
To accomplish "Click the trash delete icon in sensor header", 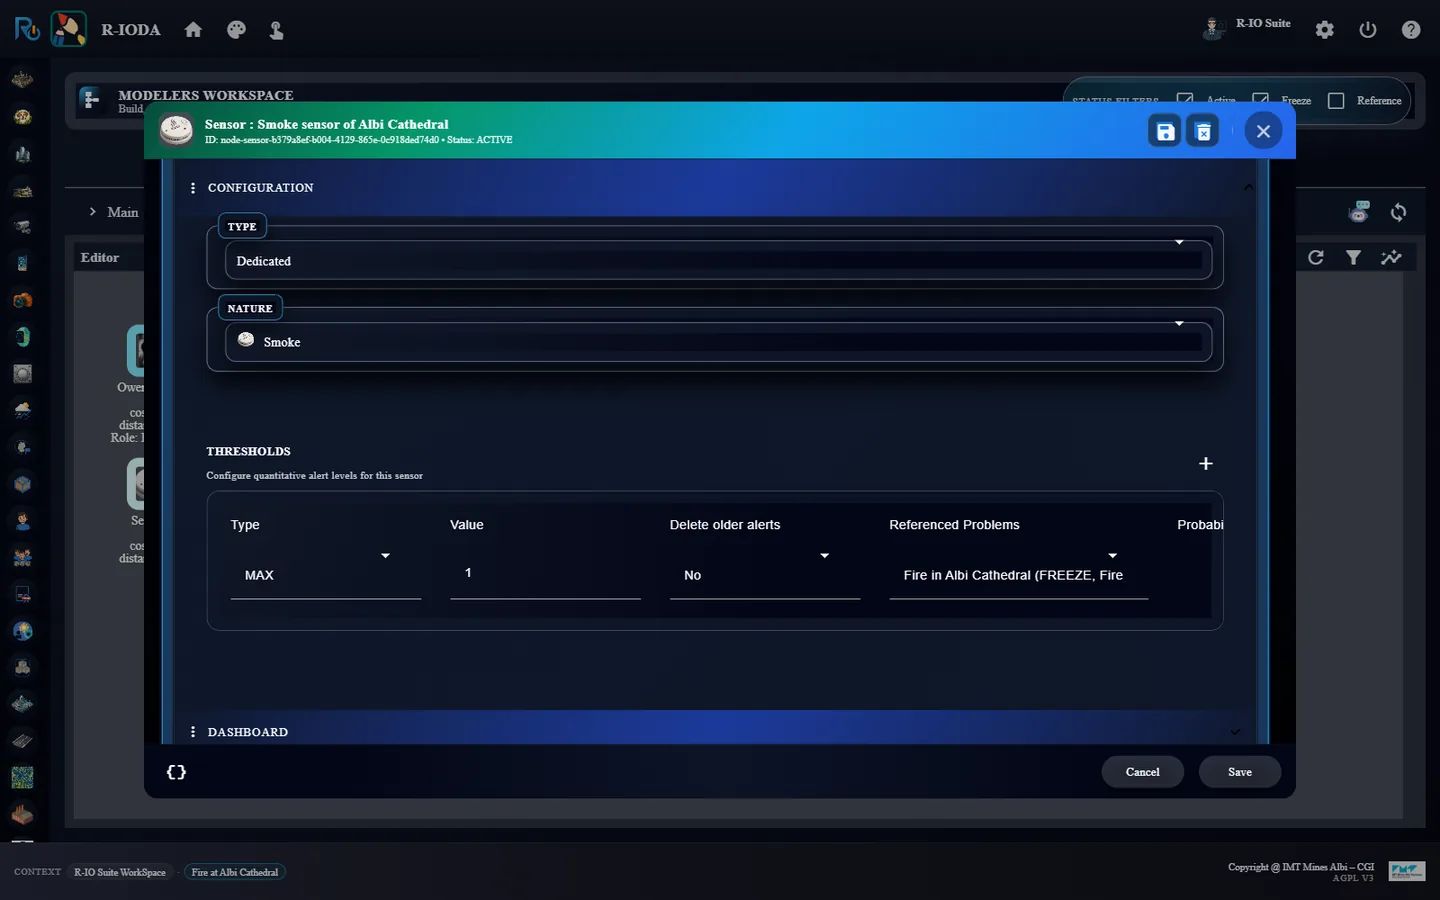I will [1203, 131].
